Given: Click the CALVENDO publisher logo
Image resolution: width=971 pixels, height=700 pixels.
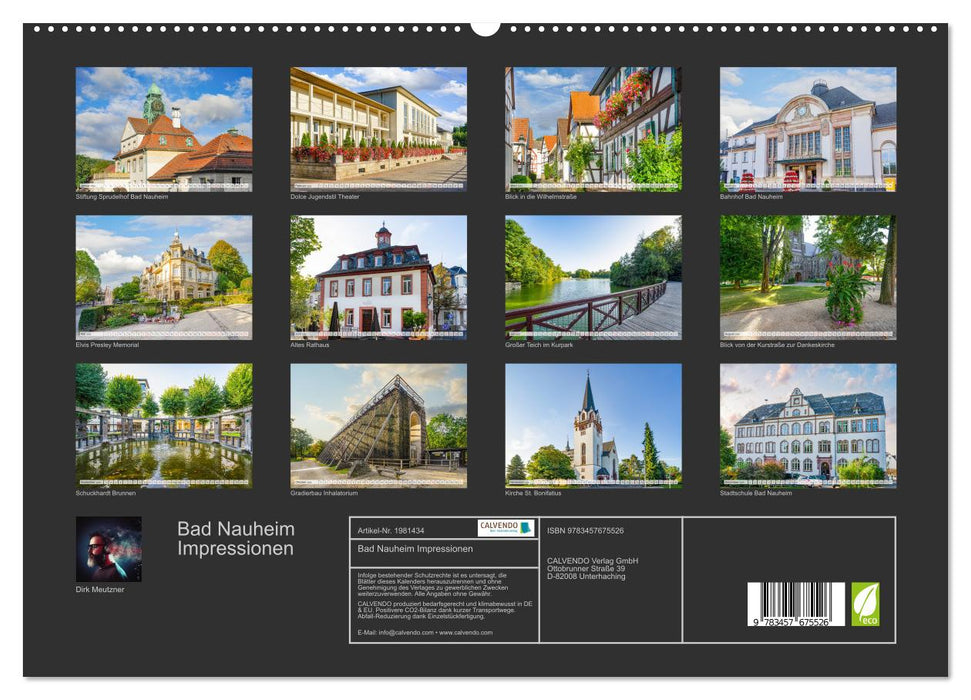Looking at the screenshot, I should (x=506, y=528).
